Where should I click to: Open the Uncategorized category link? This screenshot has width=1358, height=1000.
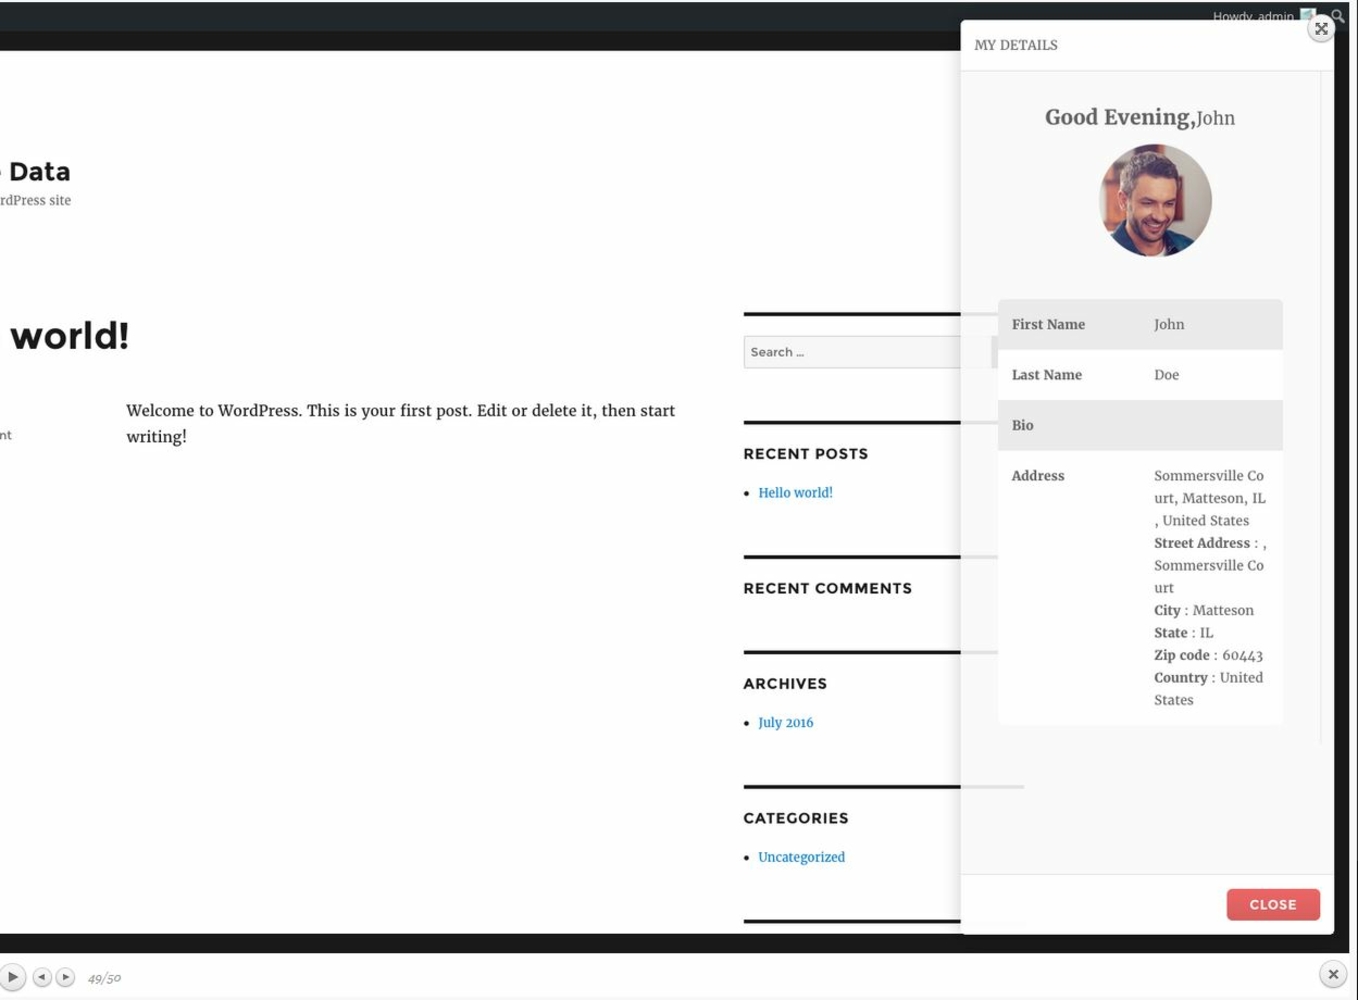[x=801, y=857]
